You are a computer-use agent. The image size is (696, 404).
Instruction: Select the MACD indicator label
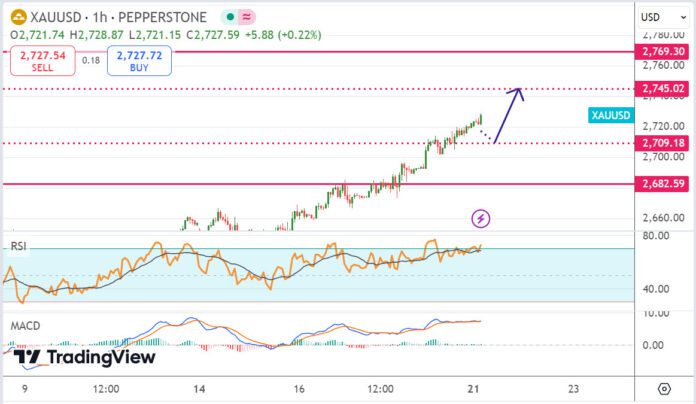pos(24,328)
